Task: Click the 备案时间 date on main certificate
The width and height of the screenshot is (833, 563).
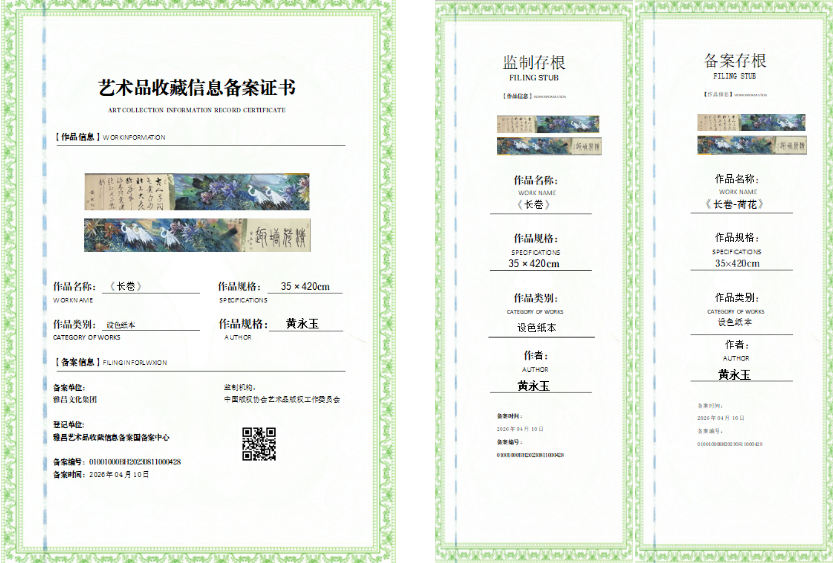Action: click(119, 474)
